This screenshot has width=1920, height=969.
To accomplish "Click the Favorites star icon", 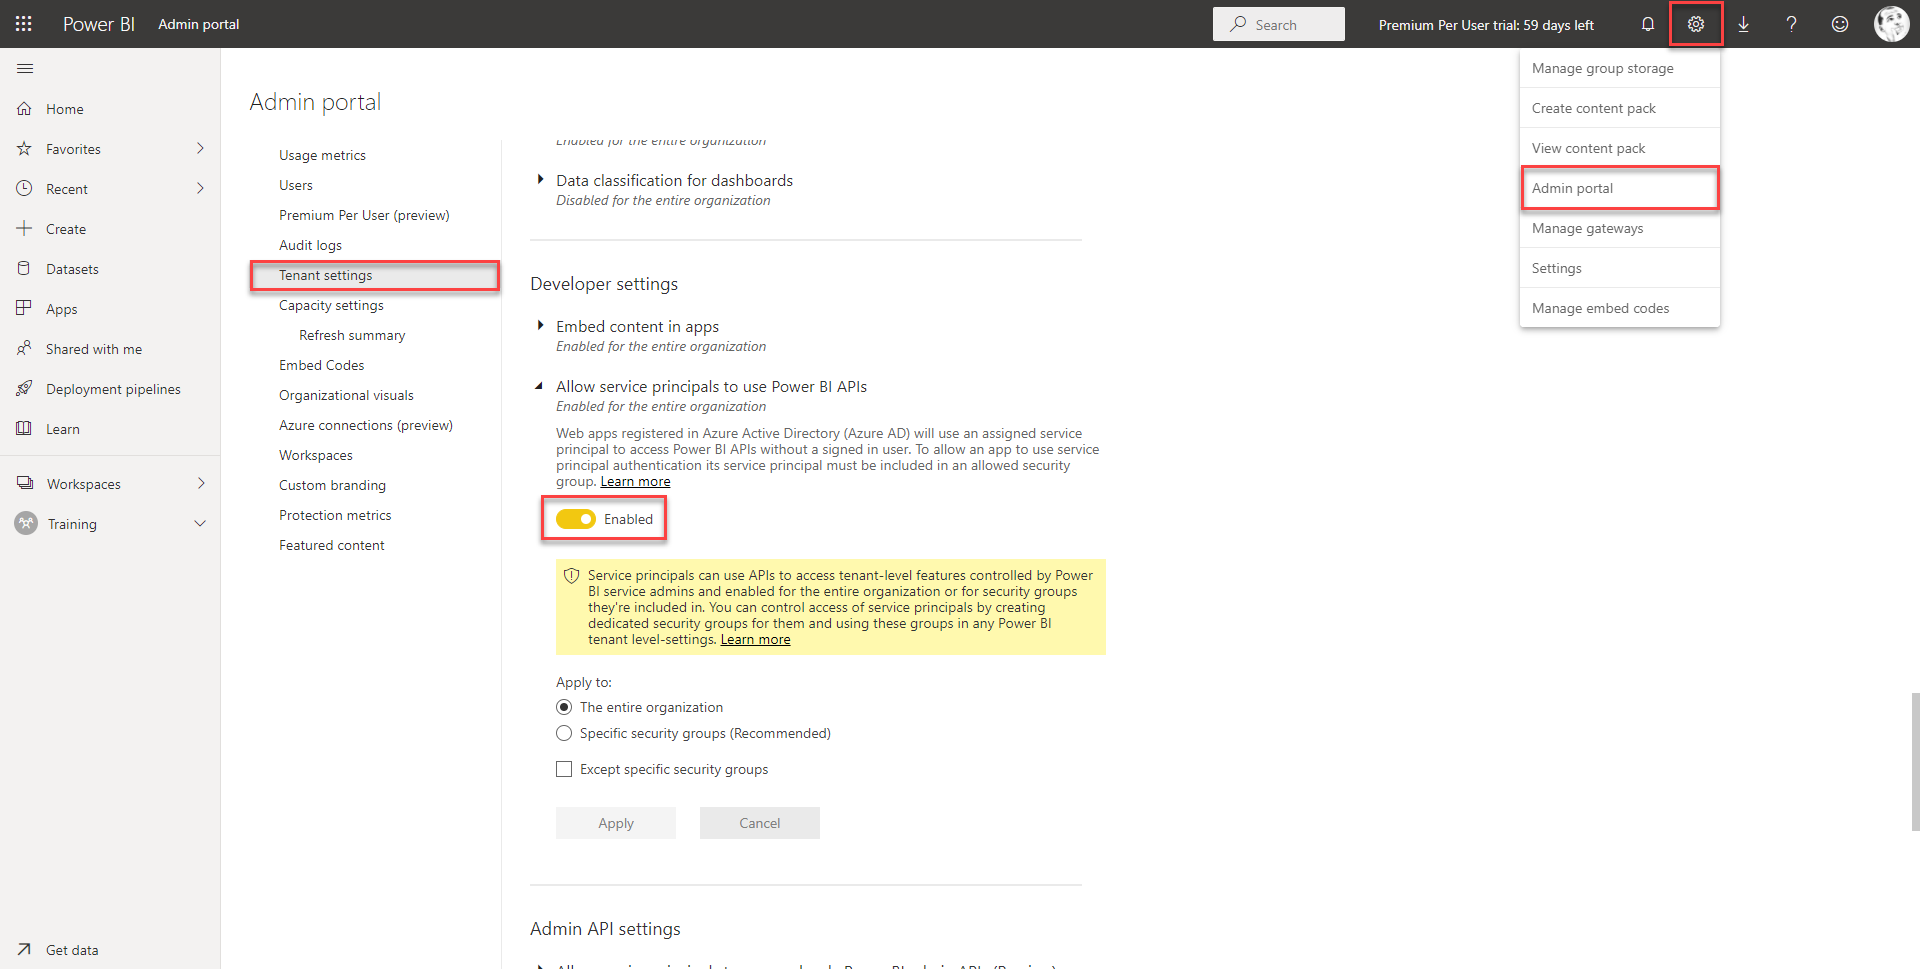I will coord(24,149).
